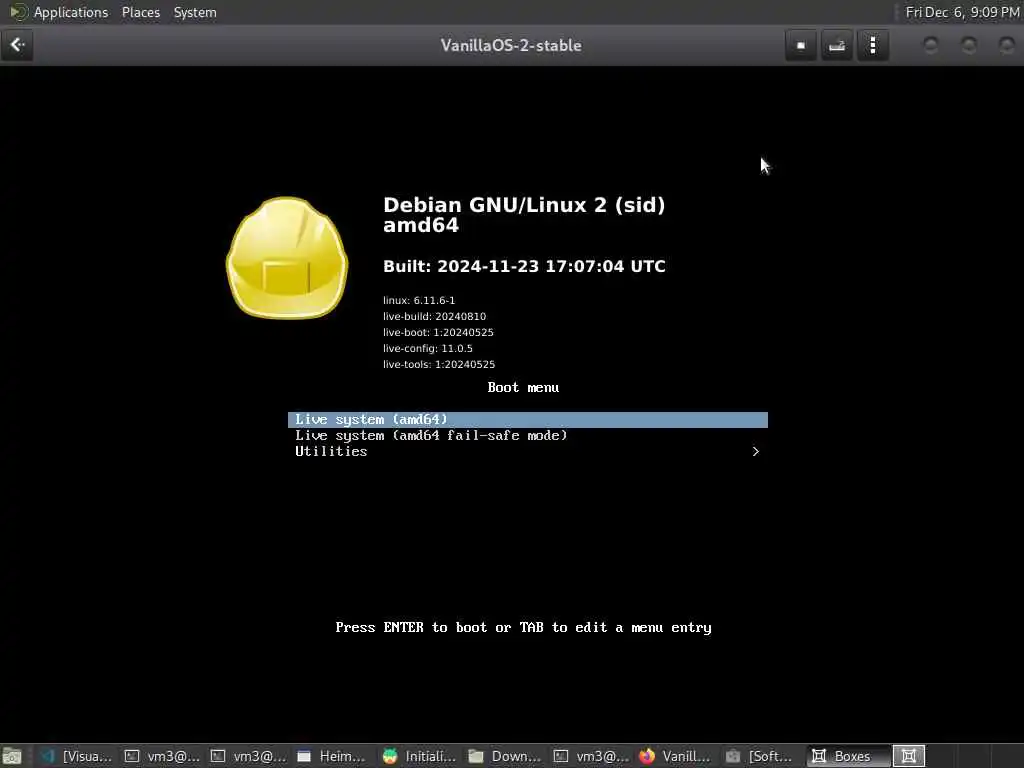Switch to the Initiali... taskbar window
Image resolution: width=1024 pixels, height=768 pixels.
point(418,756)
